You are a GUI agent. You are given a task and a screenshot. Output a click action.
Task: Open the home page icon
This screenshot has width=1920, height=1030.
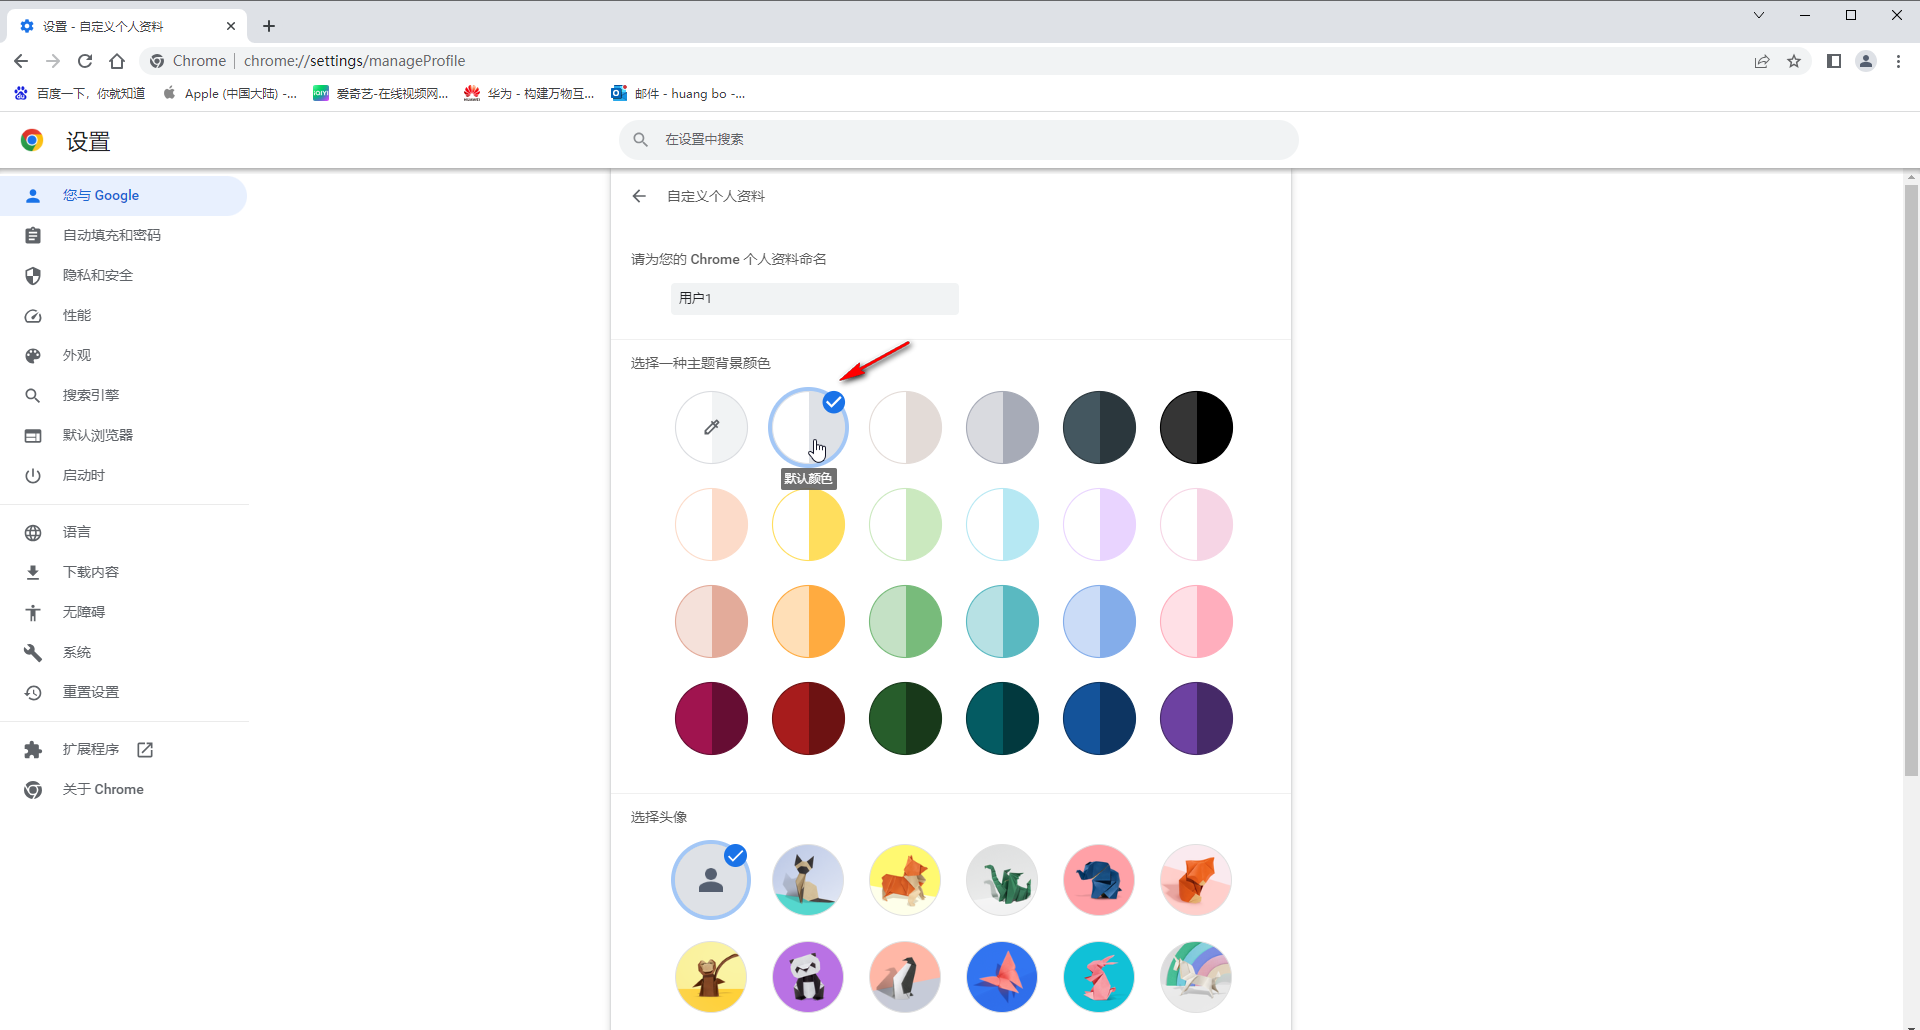point(117,61)
